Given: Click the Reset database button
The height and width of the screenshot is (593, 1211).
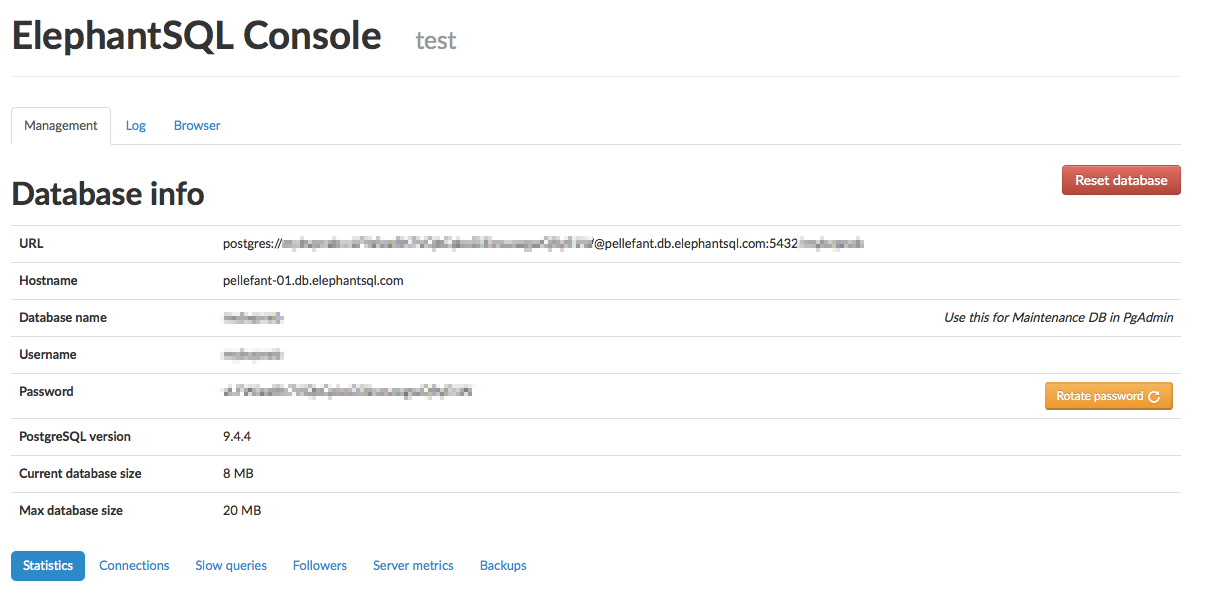Looking at the screenshot, I should 1120,180.
